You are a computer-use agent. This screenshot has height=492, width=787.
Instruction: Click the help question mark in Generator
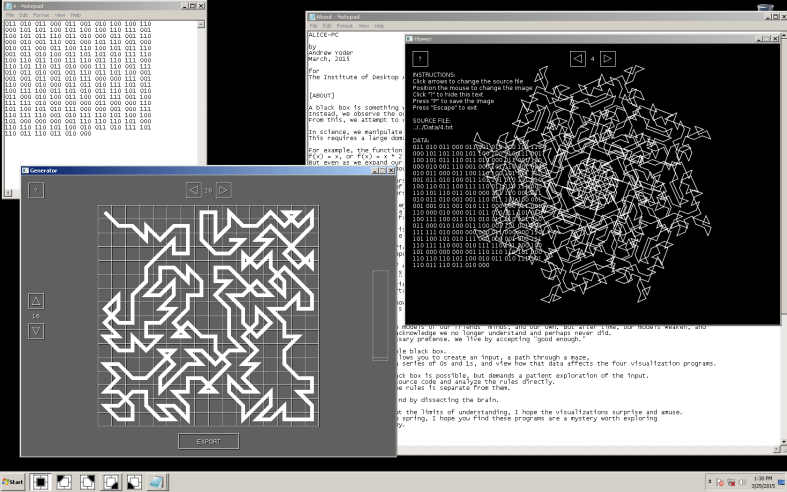pyautogui.click(x=35, y=190)
